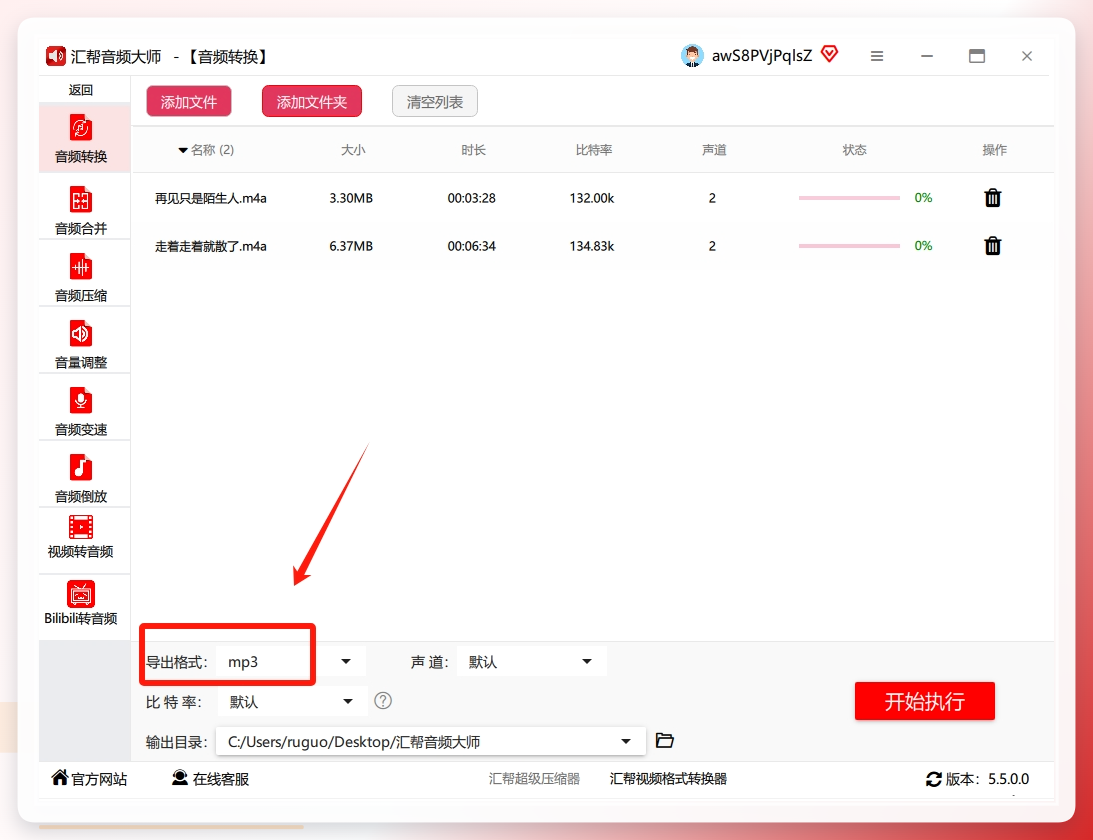Click the bitrate help question mark icon
Image resolution: width=1093 pixels, height=840 pixels.
383,701
